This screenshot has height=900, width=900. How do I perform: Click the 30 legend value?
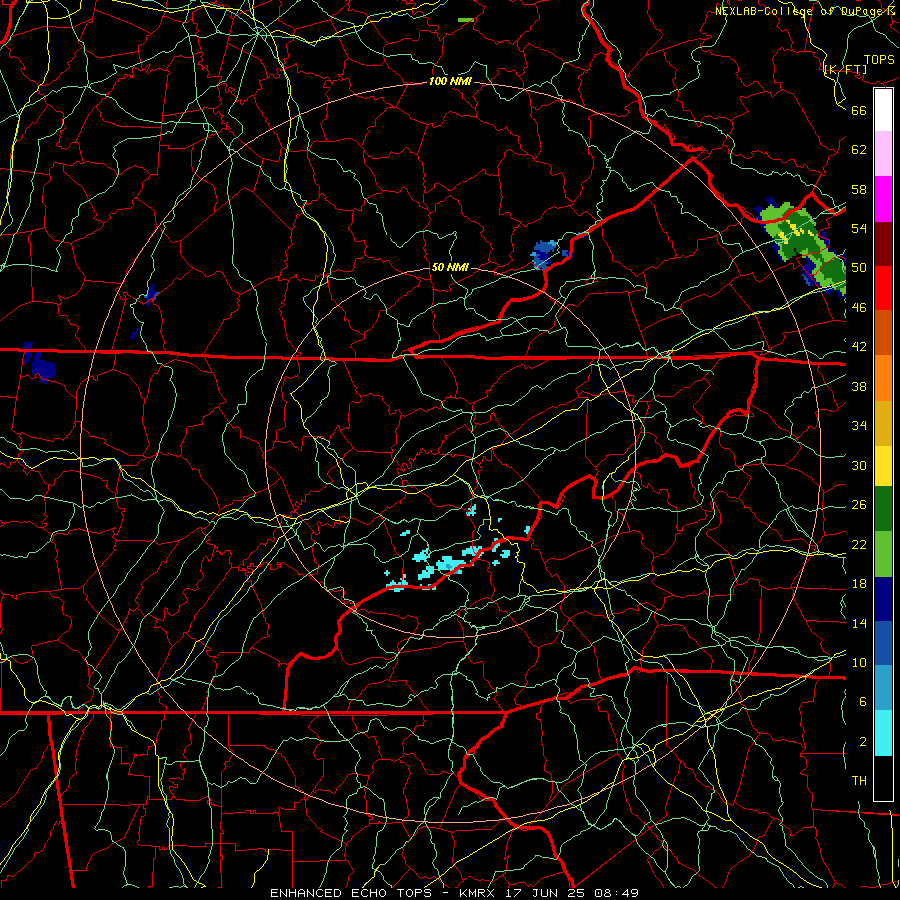tap(859, 465)
